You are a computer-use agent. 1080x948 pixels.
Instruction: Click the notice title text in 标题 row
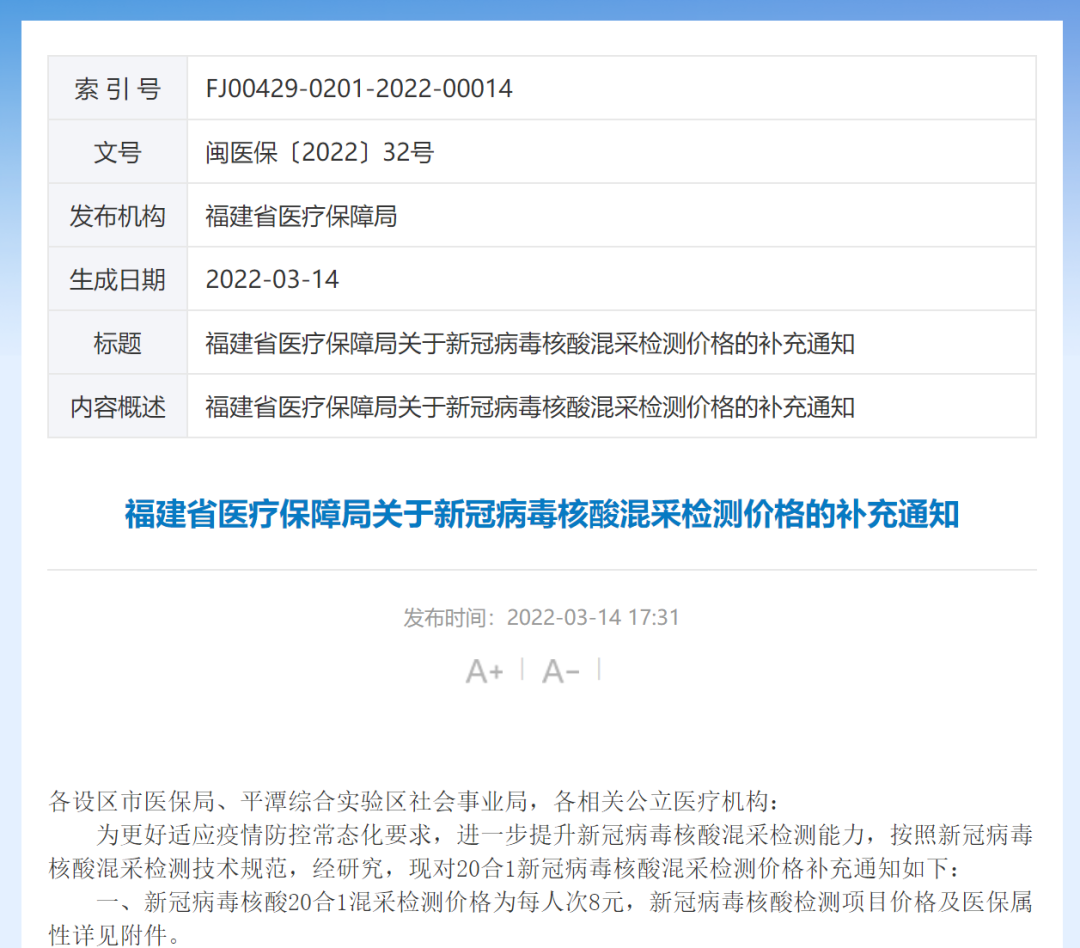pyautogui.click(x=530, y=344)
